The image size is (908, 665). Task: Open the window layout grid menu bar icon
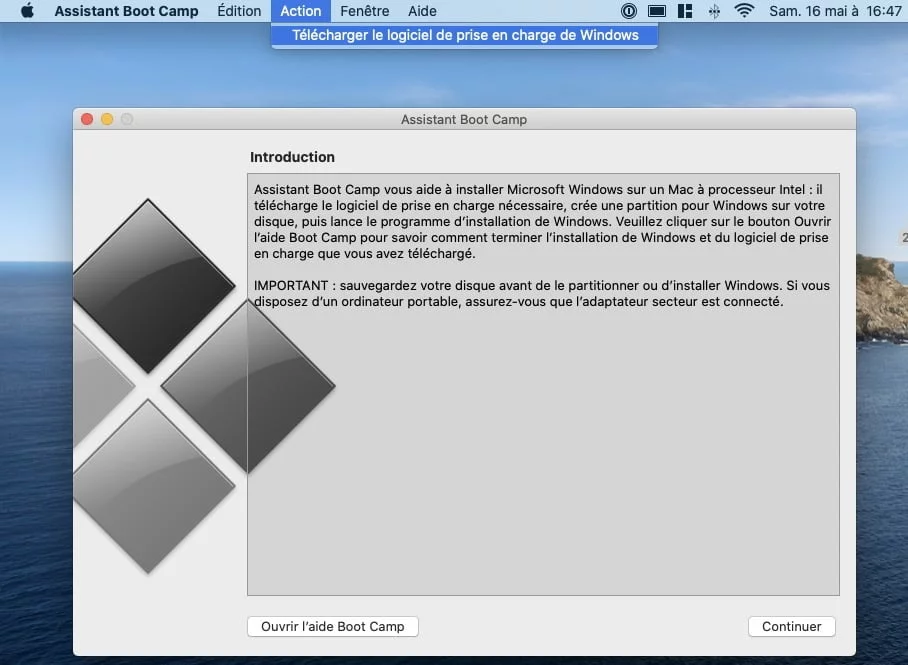685,11
